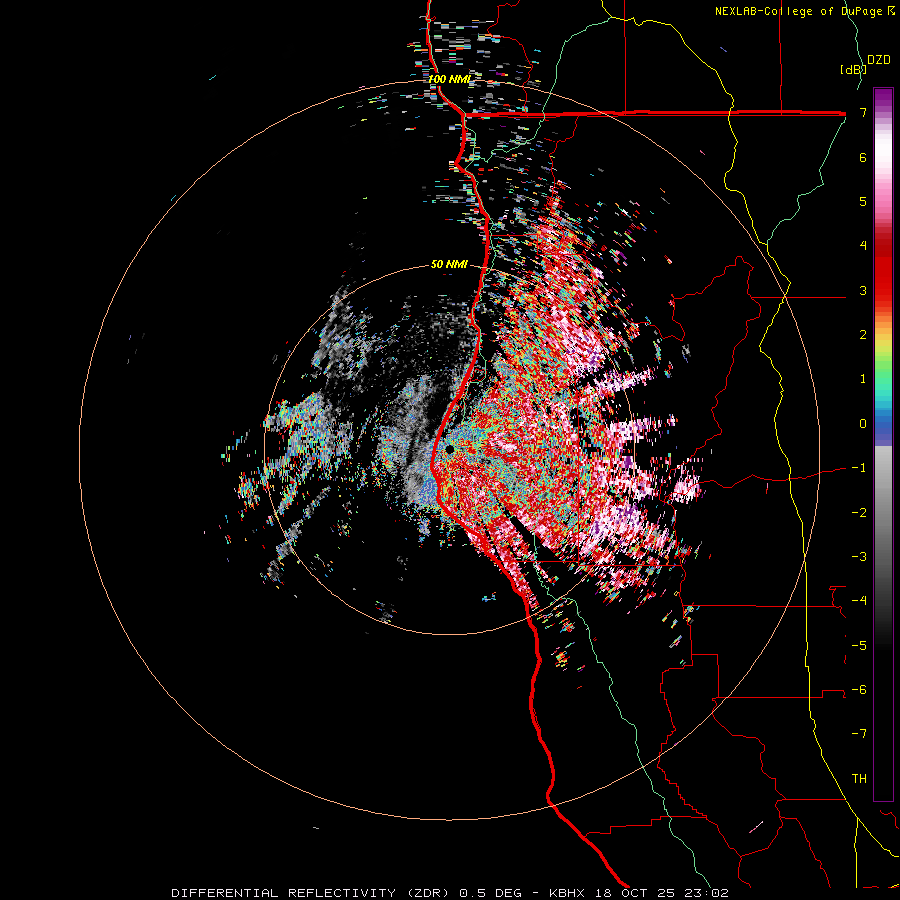
Task: Pick the pink color band near 5 dB
Action: [x=883, y=201]
